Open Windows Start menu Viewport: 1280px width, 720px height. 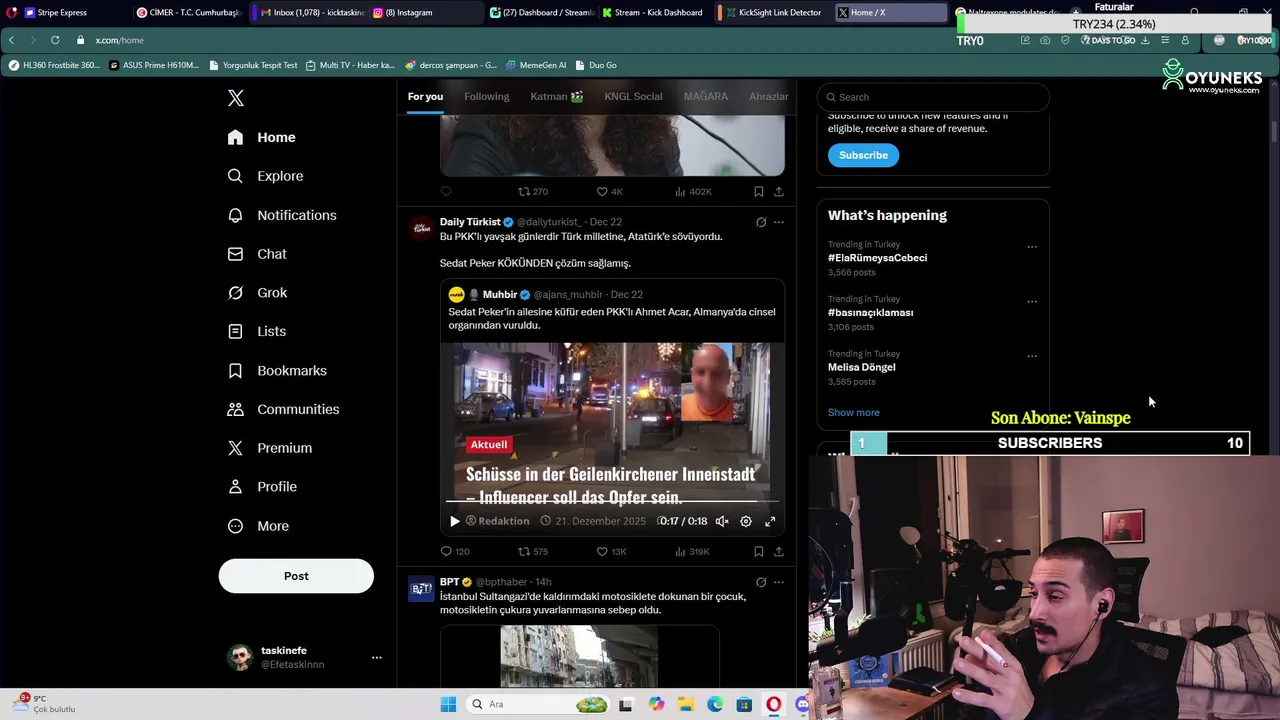[x=448, y=704]
